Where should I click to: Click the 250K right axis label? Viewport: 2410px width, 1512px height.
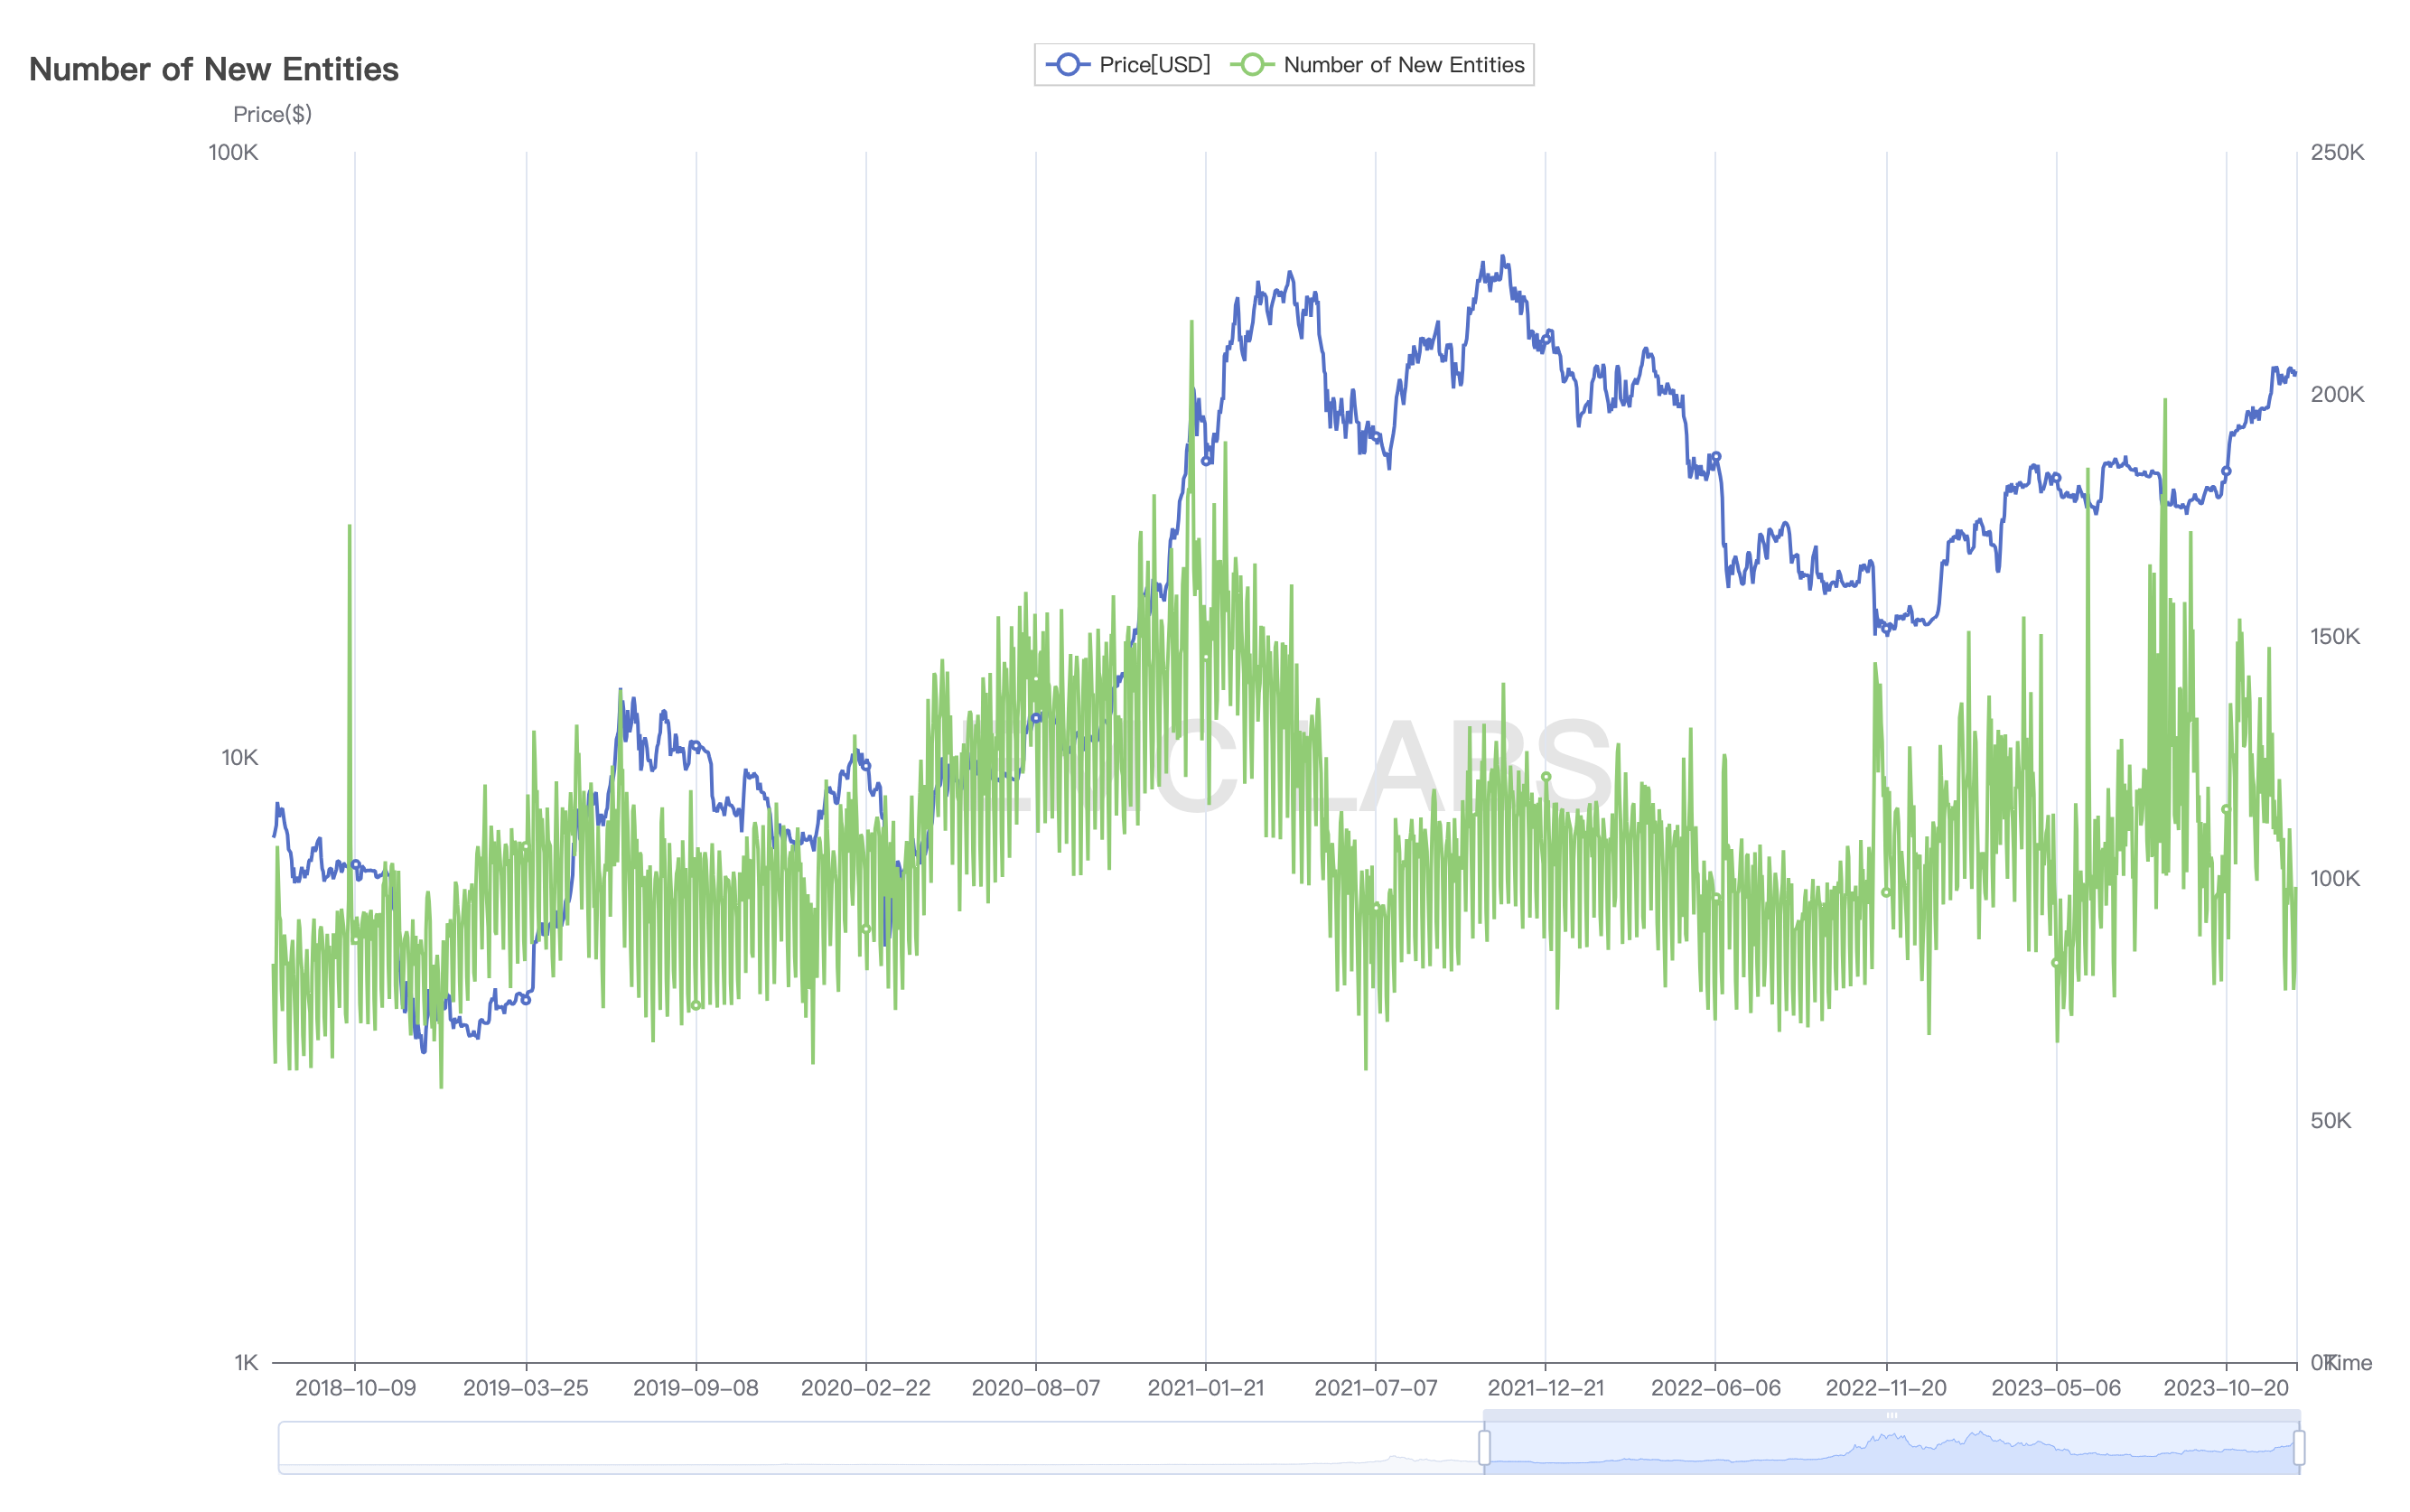[2336, 152]
